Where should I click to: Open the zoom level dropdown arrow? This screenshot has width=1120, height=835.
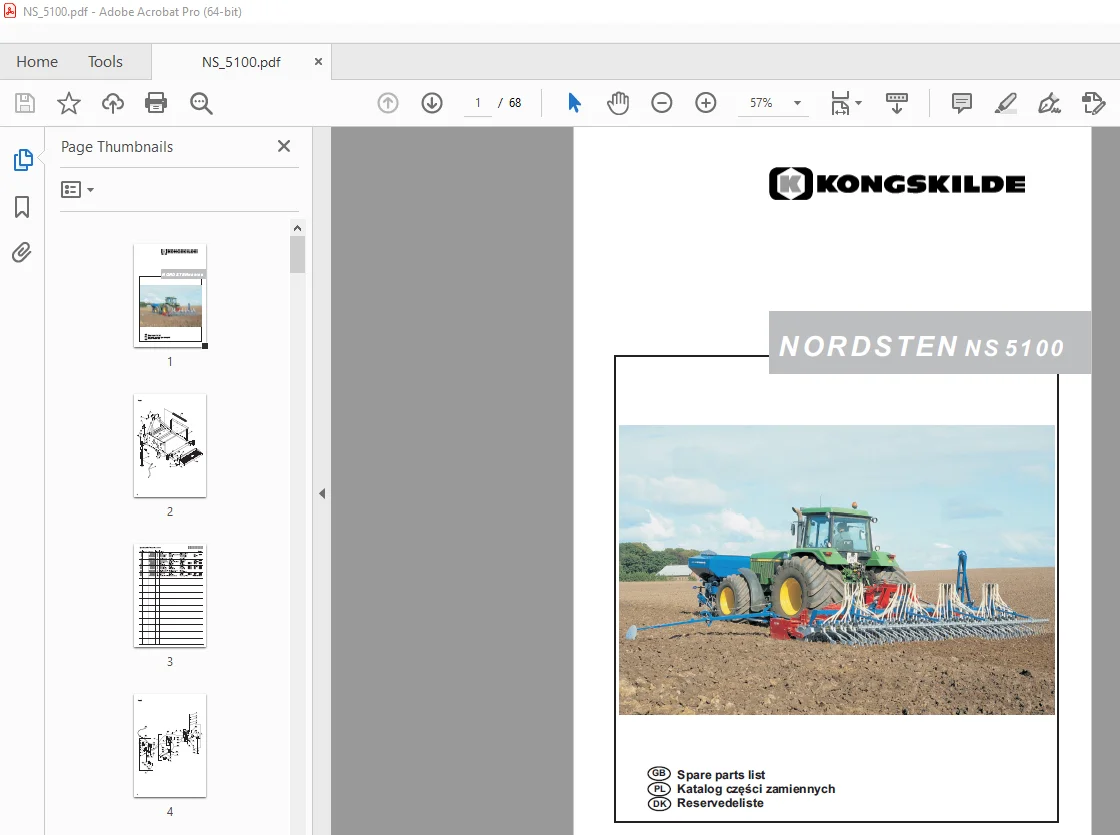tap(797, 104)
